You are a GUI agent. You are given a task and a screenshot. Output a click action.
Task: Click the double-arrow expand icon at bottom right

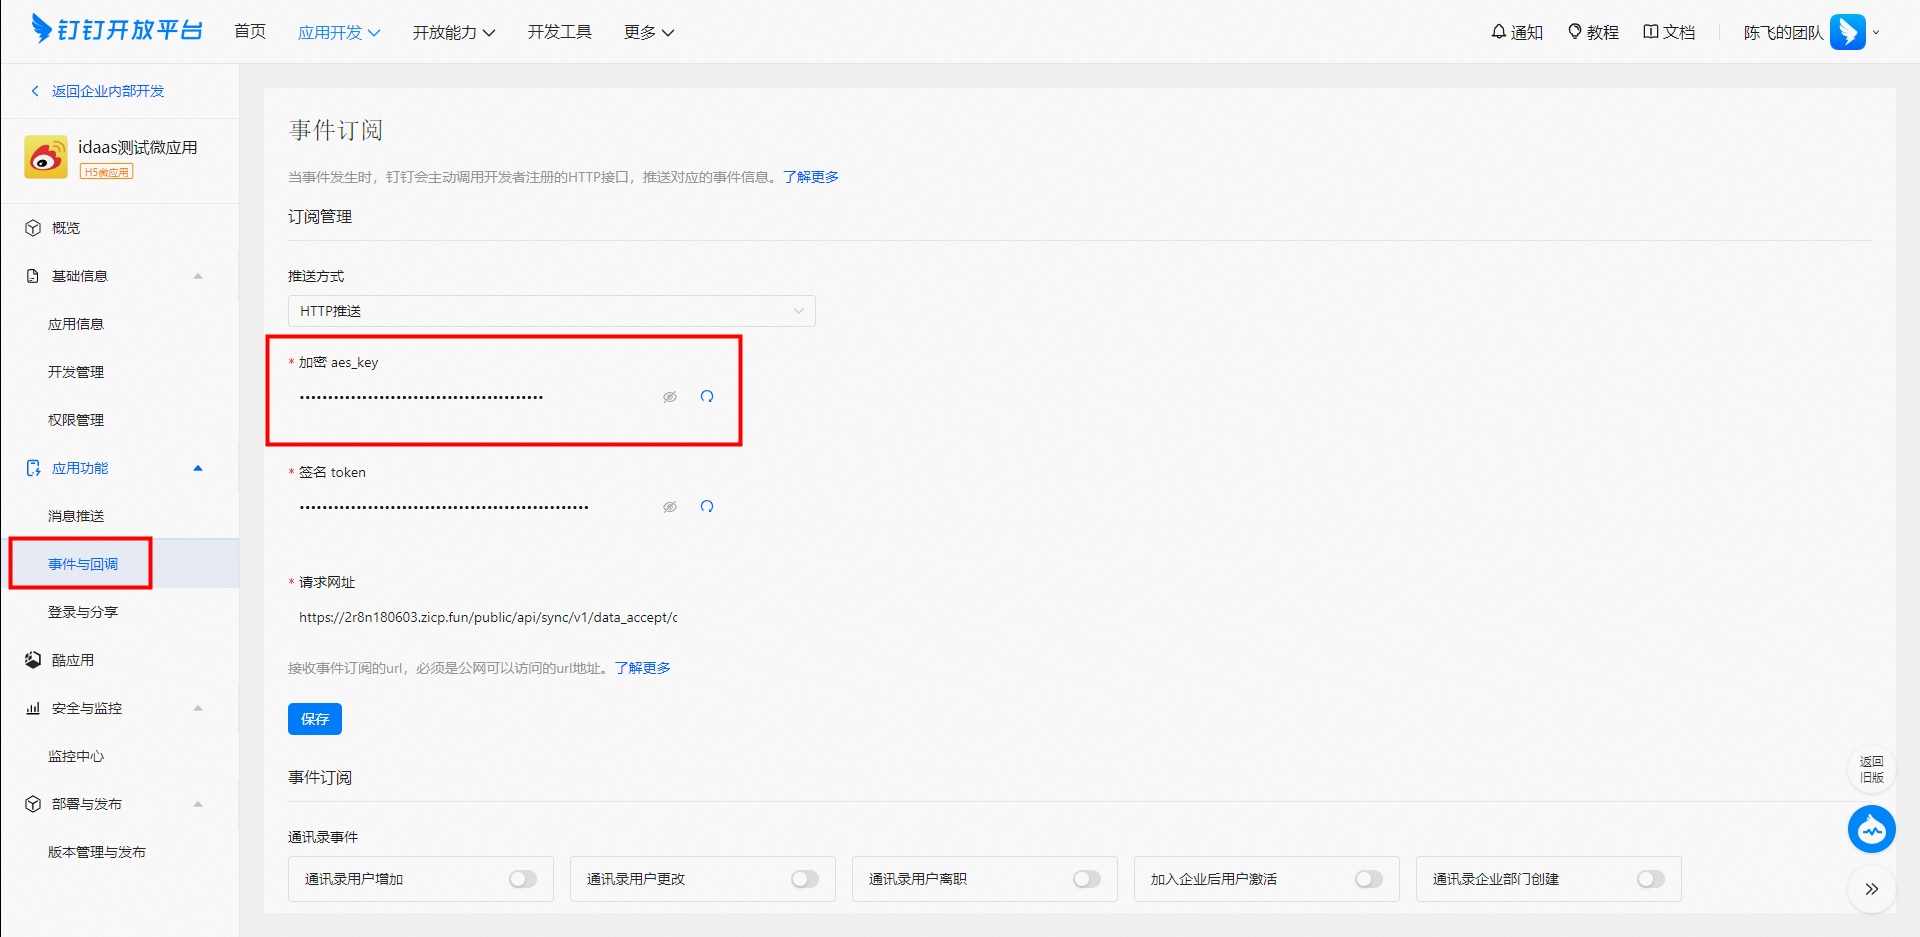pyautogui.click(x=1871, y=889)
